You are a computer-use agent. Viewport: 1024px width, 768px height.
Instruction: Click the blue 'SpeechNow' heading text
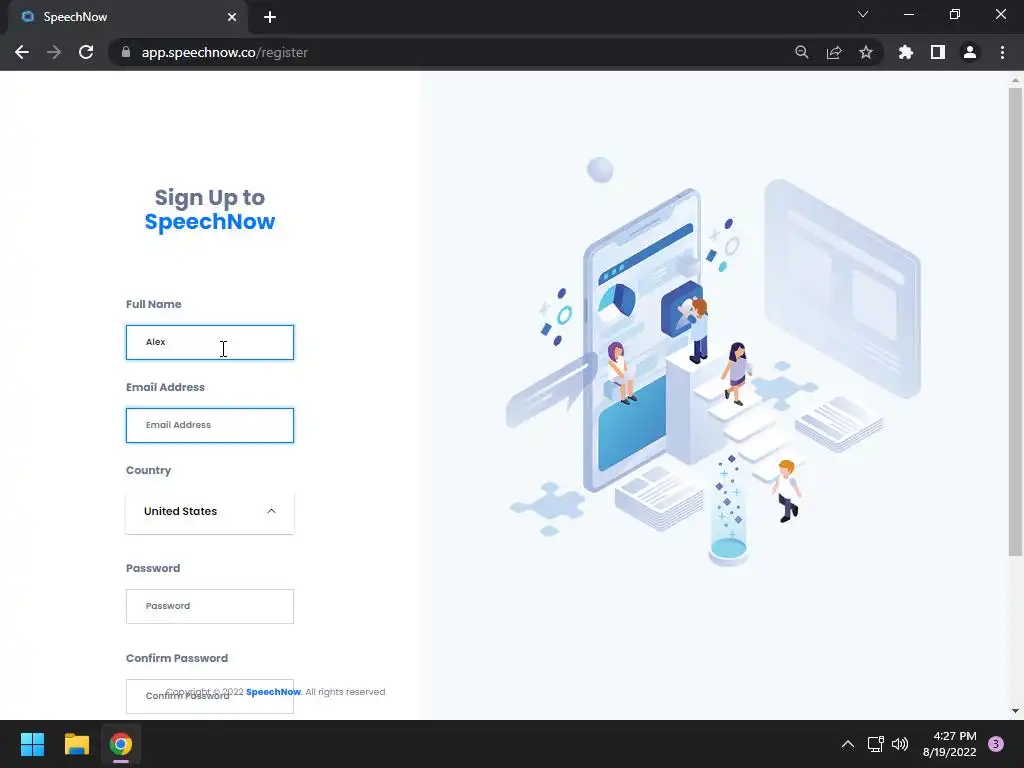[x=210, y=222]
